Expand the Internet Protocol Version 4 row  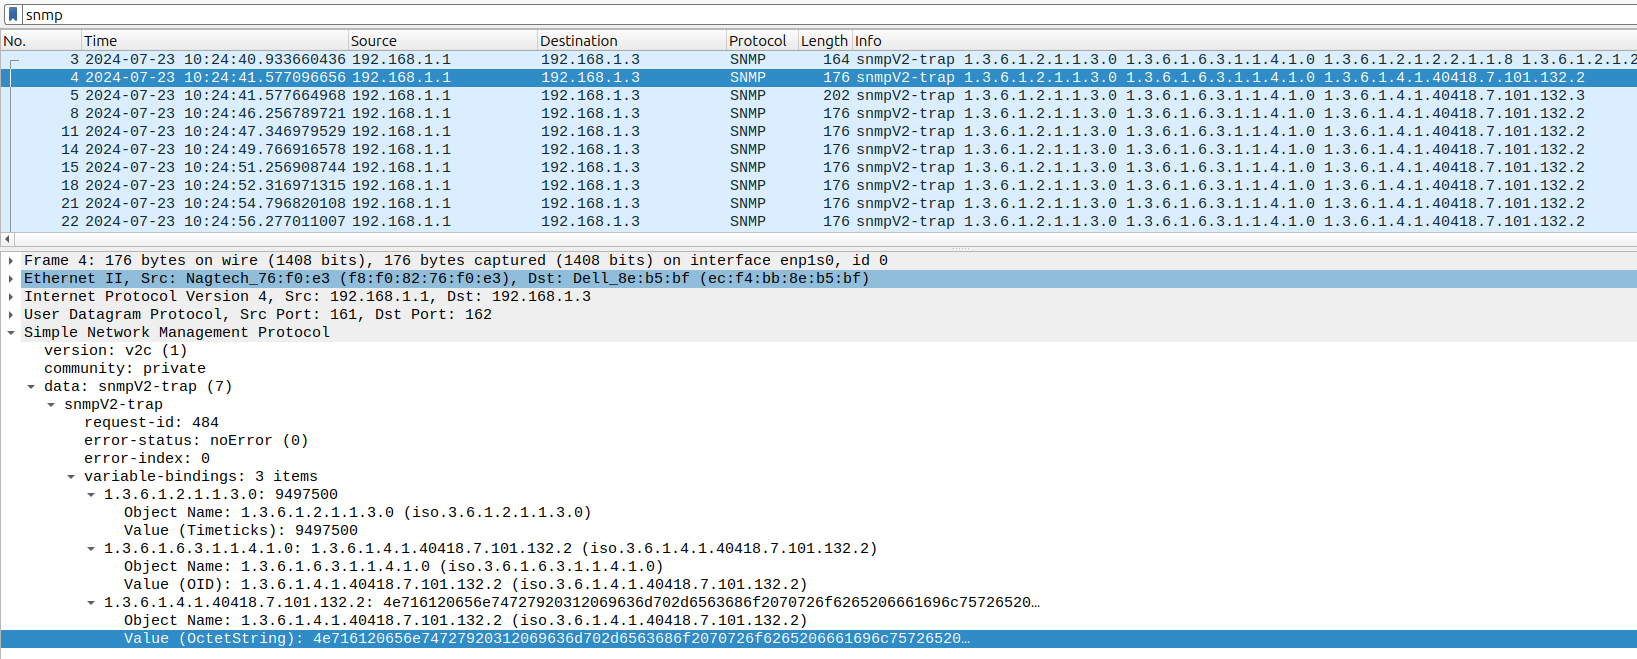(x=11, y=296)
